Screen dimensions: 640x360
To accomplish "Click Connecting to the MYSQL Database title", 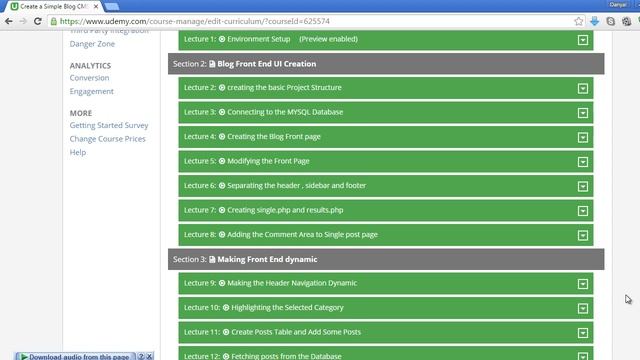I will click(x=285, y=112).
